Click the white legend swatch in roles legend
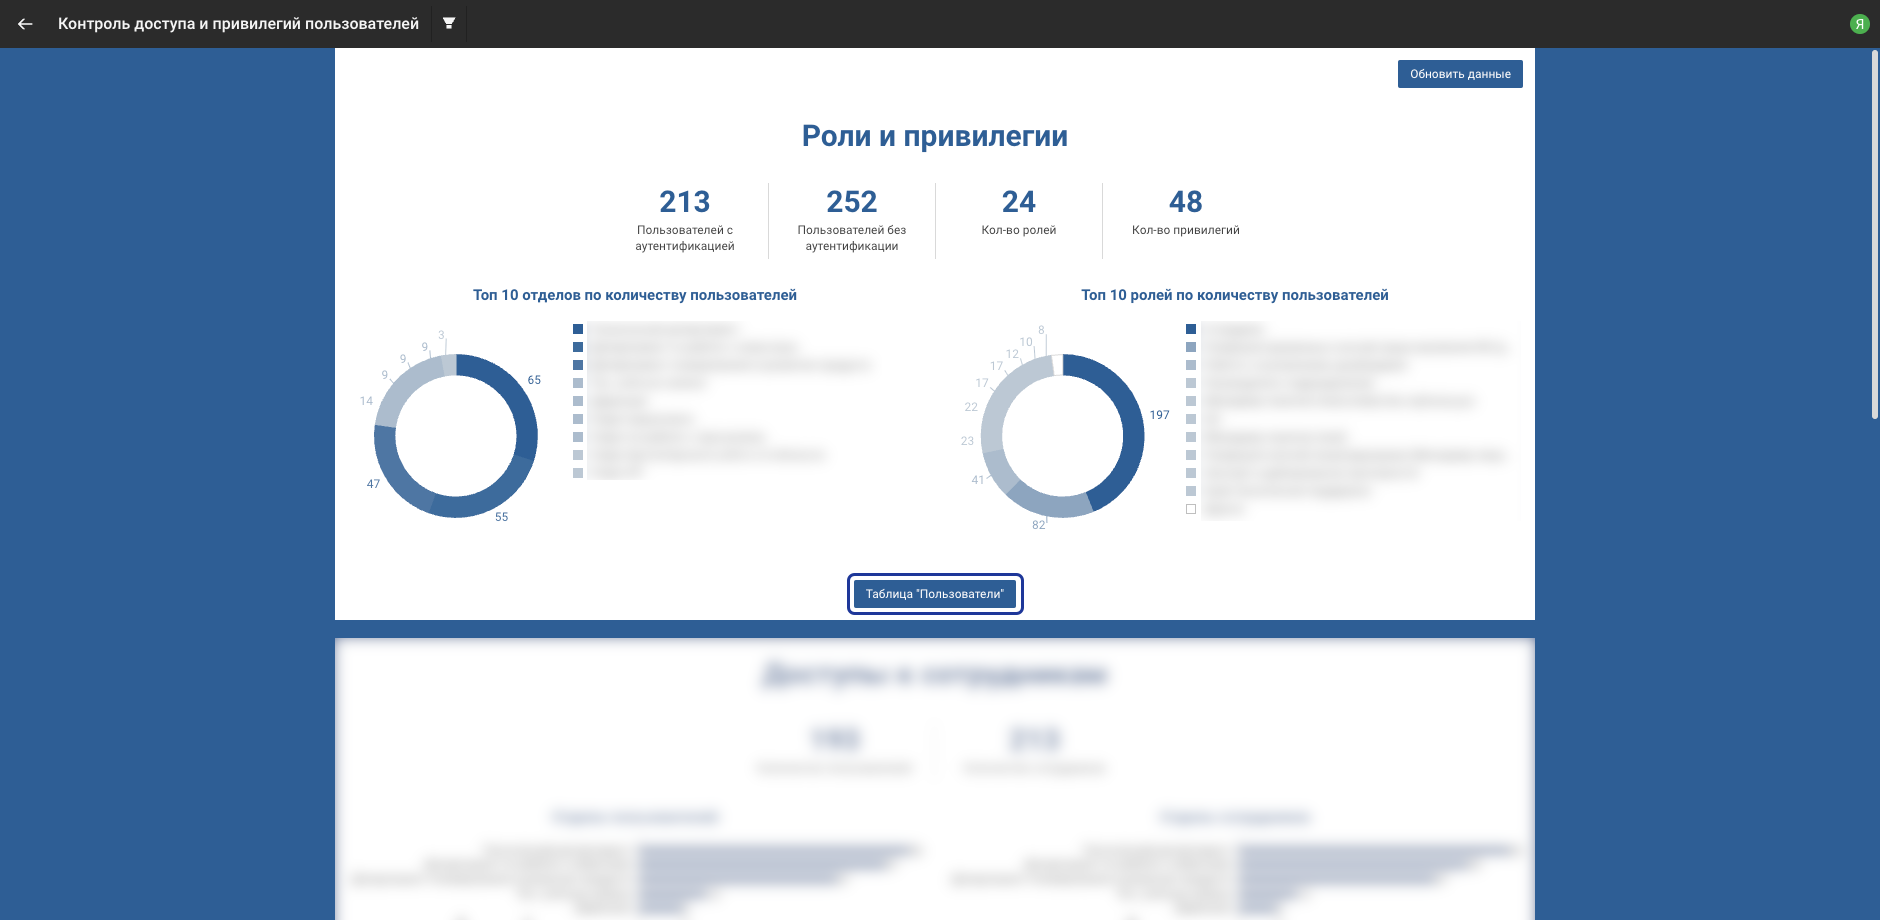 click(x=1191, y=509)
